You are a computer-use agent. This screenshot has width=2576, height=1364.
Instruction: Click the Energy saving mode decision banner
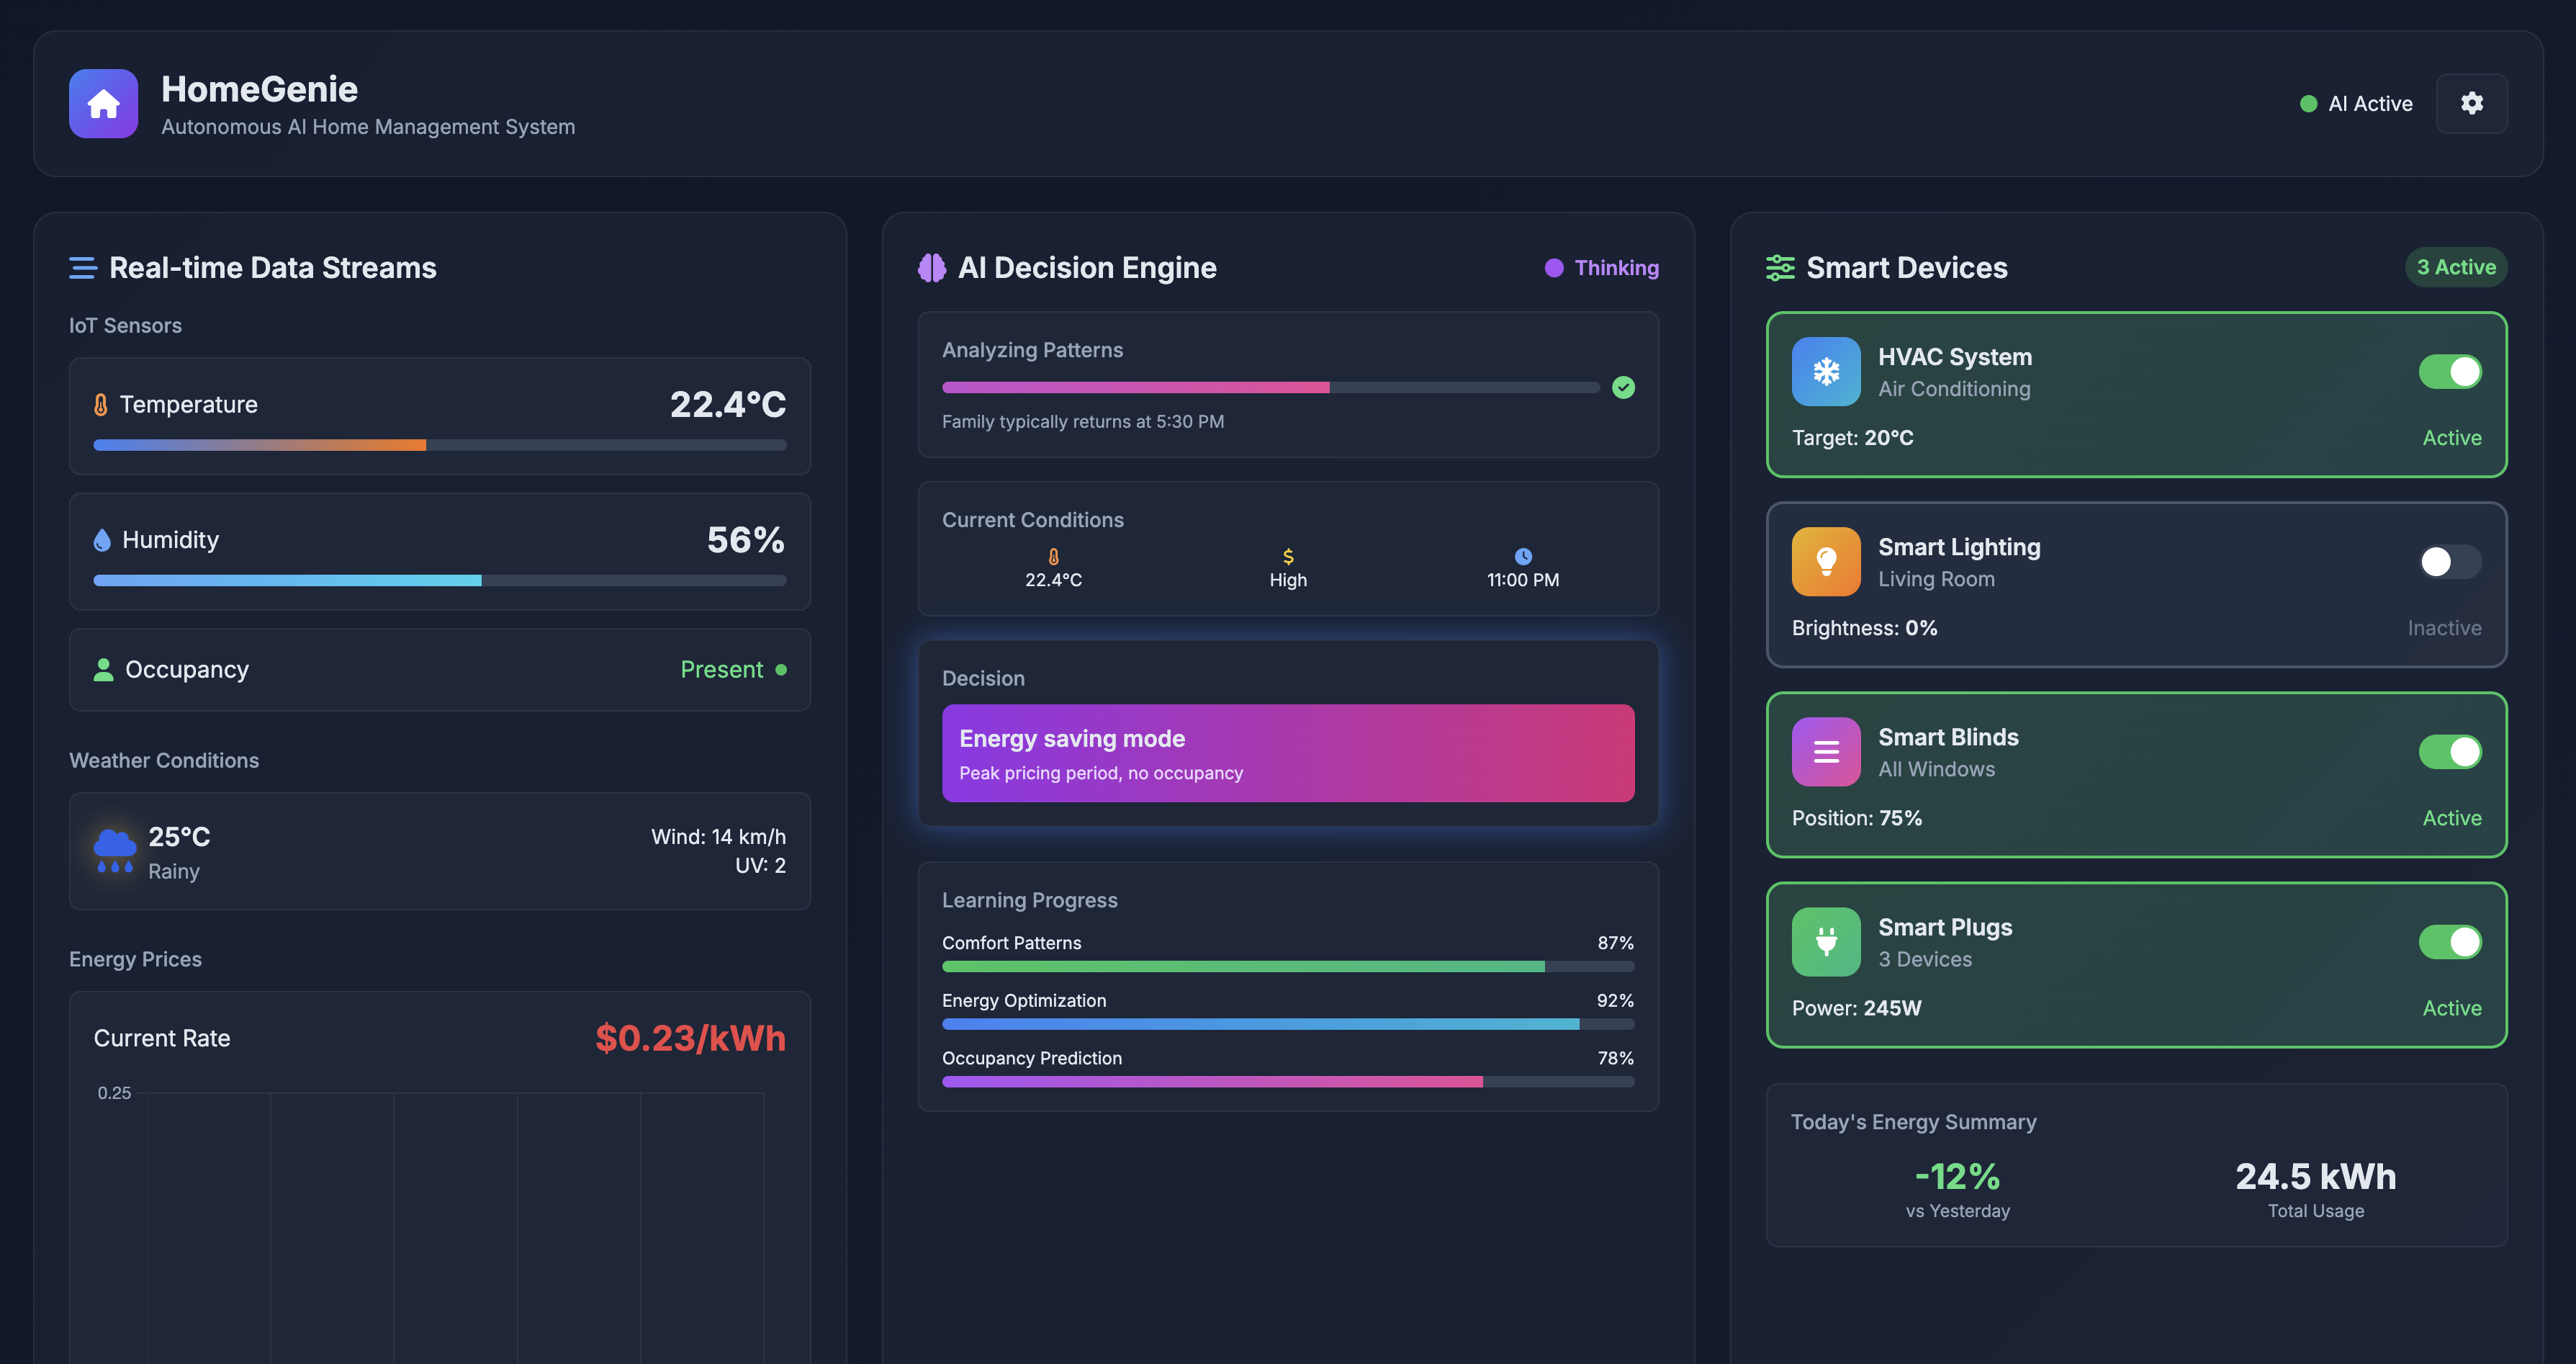[x=1287, y=753]
